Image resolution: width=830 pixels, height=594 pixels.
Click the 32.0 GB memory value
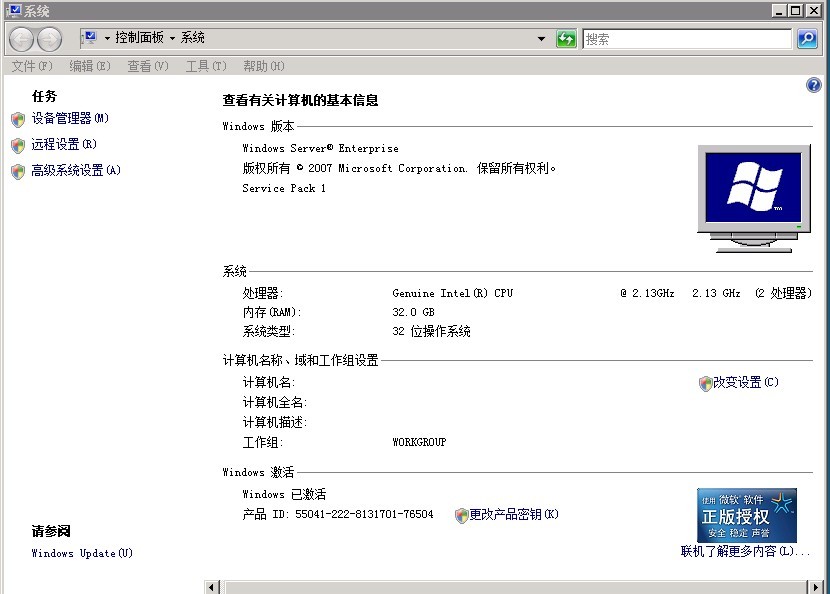point(413,312)
